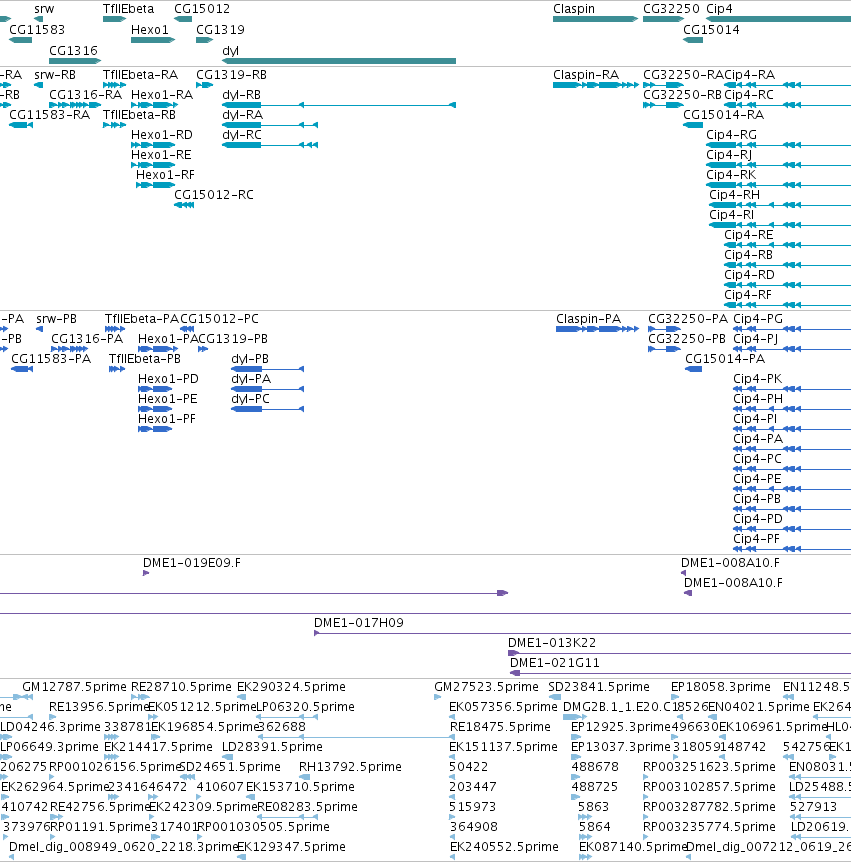The image size is (851, 862).
Task: Select protein dyl-PB
Action: (x=250, y=359)
